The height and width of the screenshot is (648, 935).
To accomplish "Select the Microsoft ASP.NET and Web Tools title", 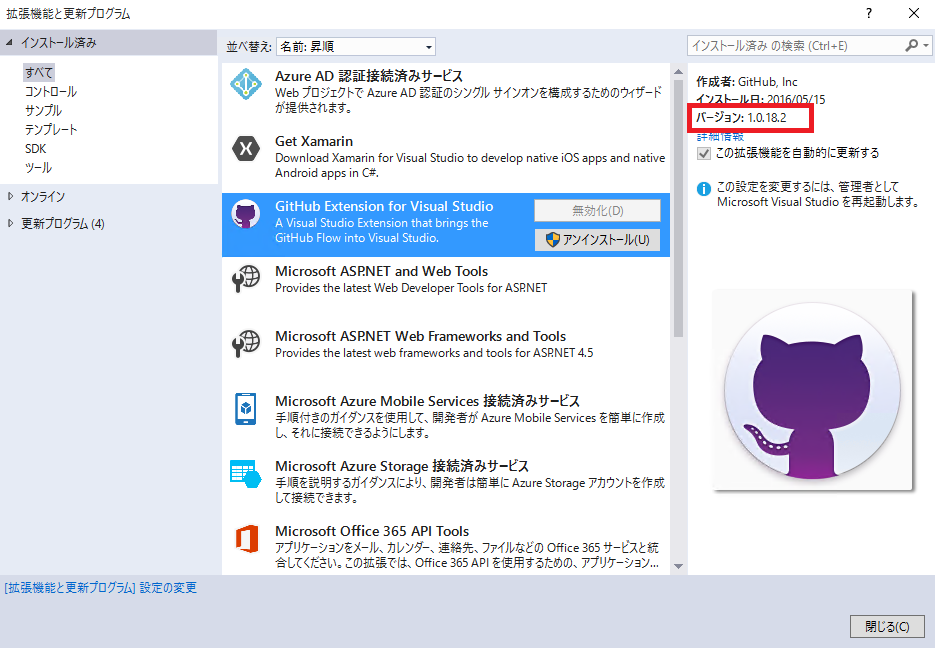I will tap(382, 271).
